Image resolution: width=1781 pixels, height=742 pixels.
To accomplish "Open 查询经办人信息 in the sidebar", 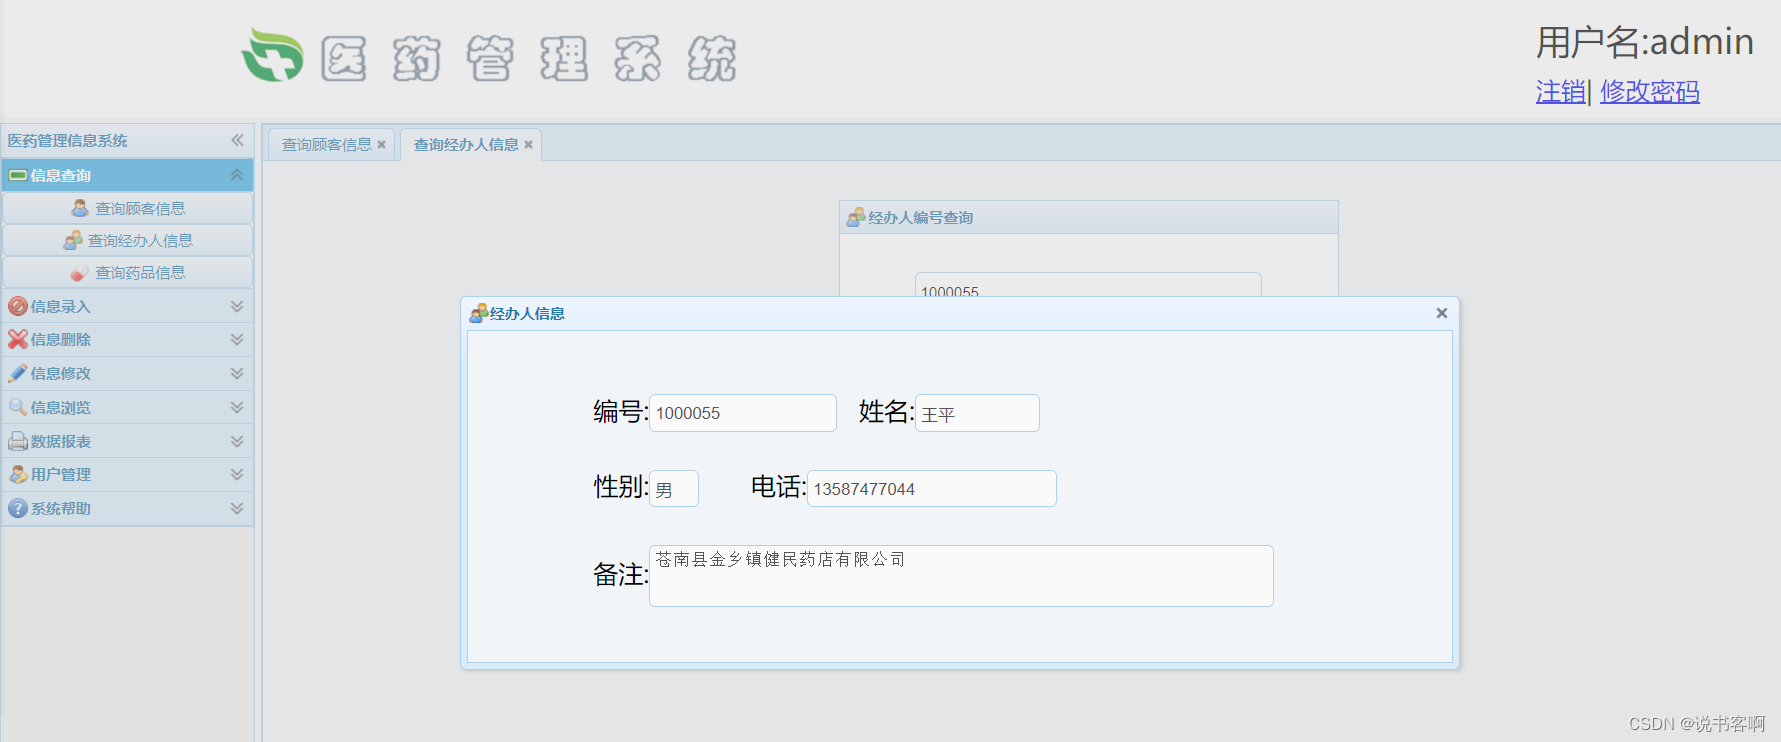I will click(128, 240).
